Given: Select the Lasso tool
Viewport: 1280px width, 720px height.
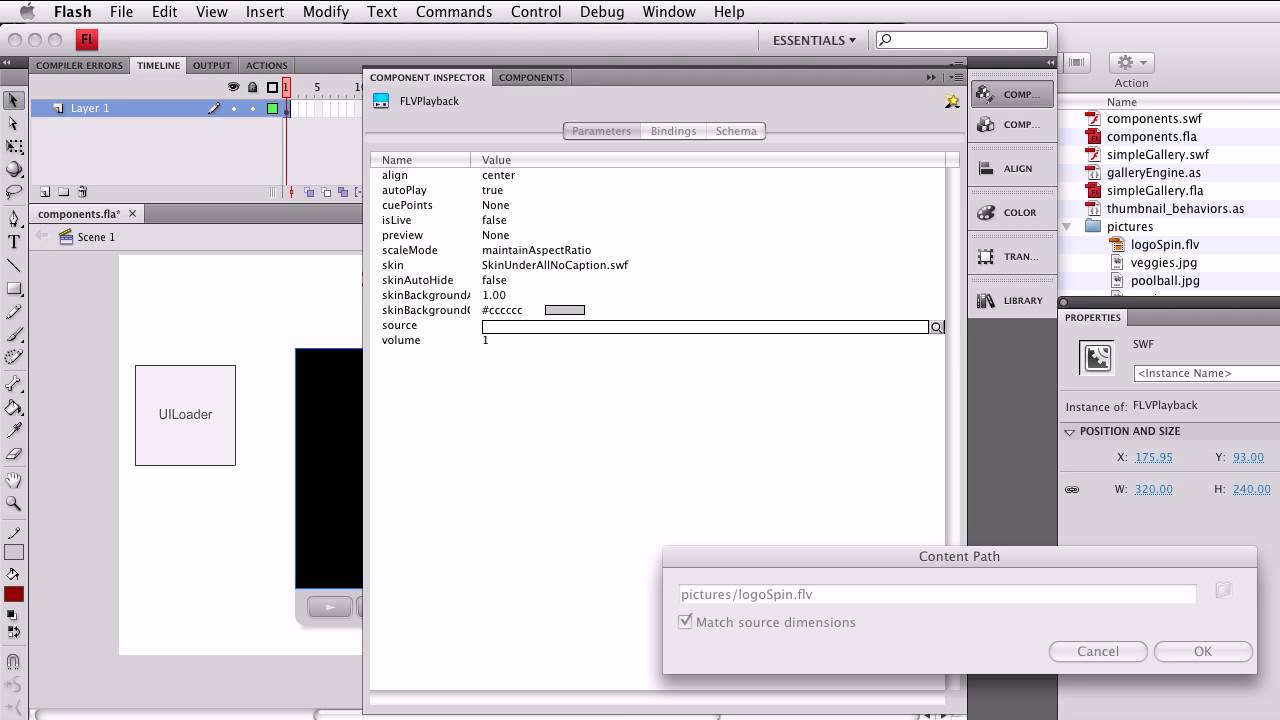Looking at the screenshot, I should click(14, 191).
